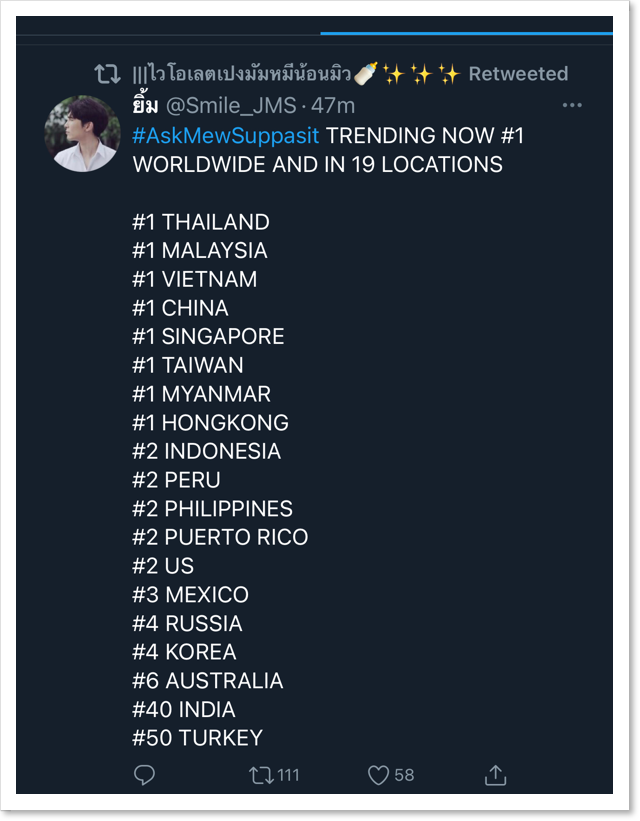View the 111 retweets count
The height and width of the screenshot is (821, 640).
tap(288, 775)
